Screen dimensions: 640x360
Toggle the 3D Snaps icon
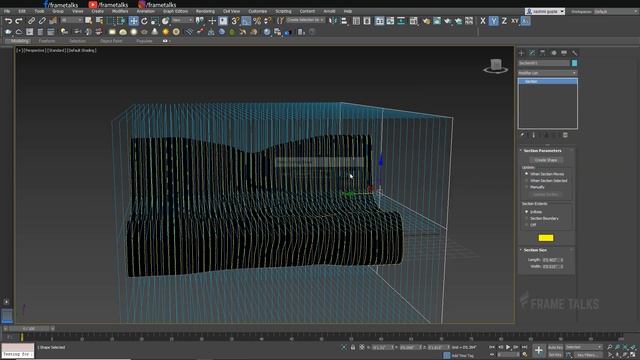235,20
